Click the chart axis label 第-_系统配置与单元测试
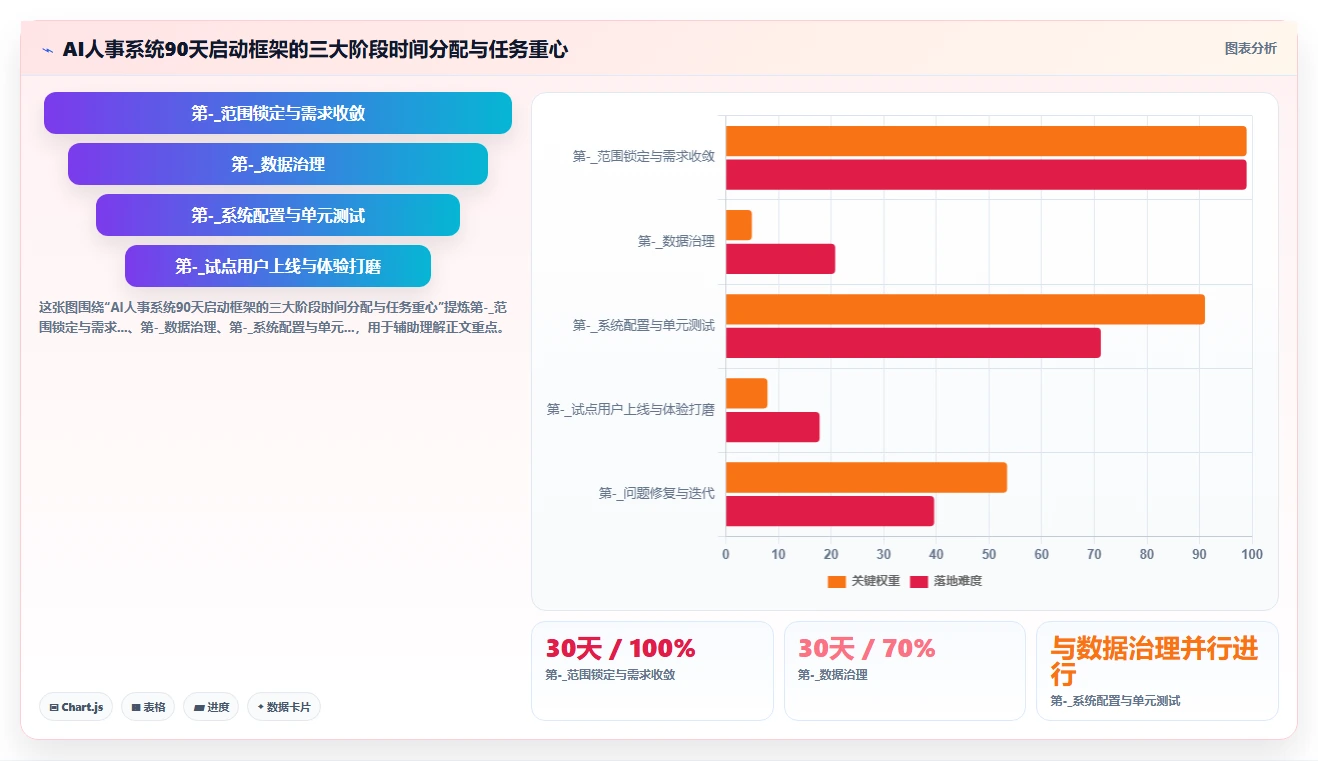The width and height of the screenshot is (1318, 761). [x=643, y=325]
